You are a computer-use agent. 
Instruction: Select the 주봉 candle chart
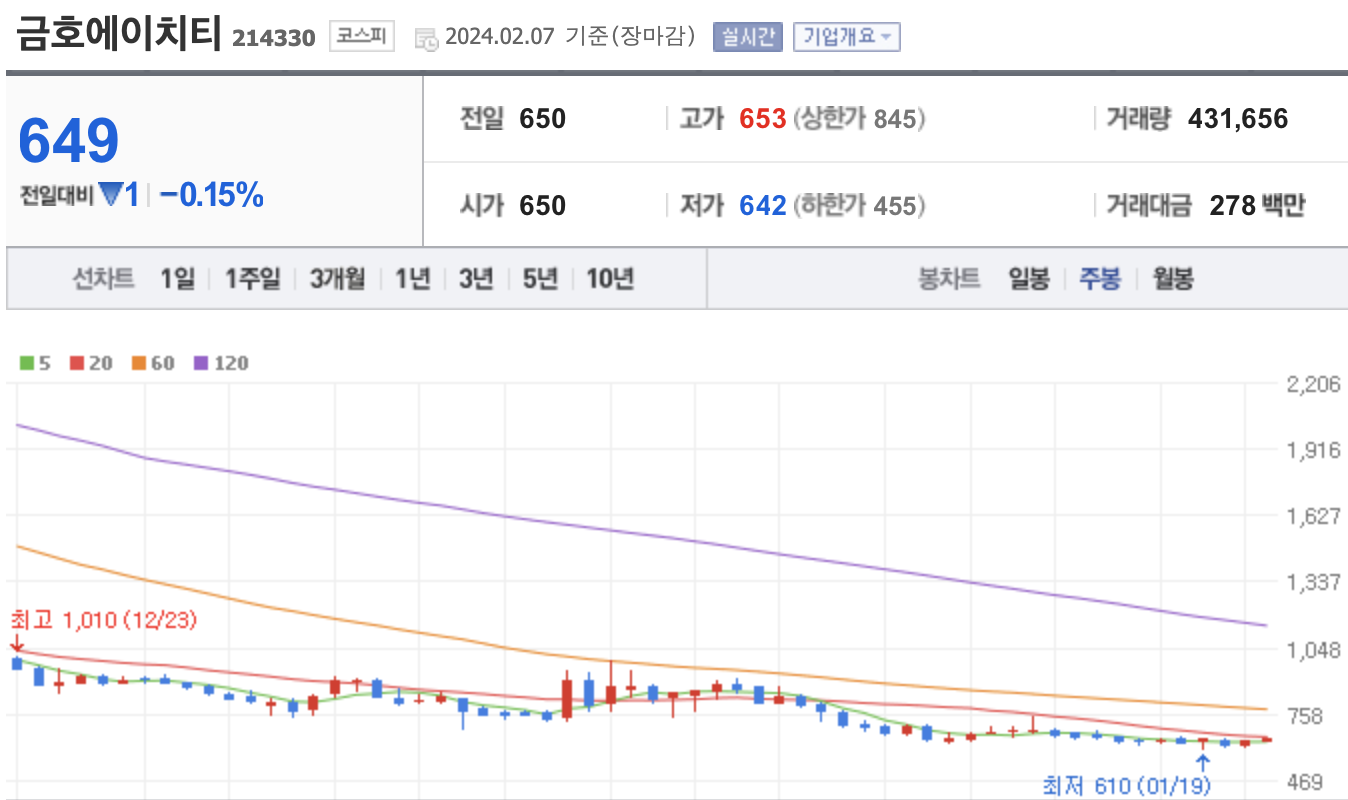click(1100, 278)
